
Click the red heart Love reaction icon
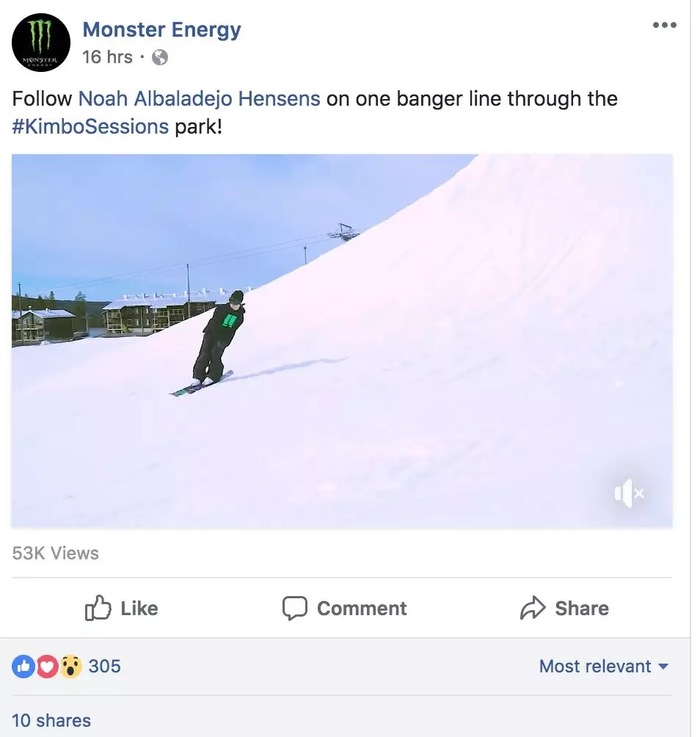47,666
